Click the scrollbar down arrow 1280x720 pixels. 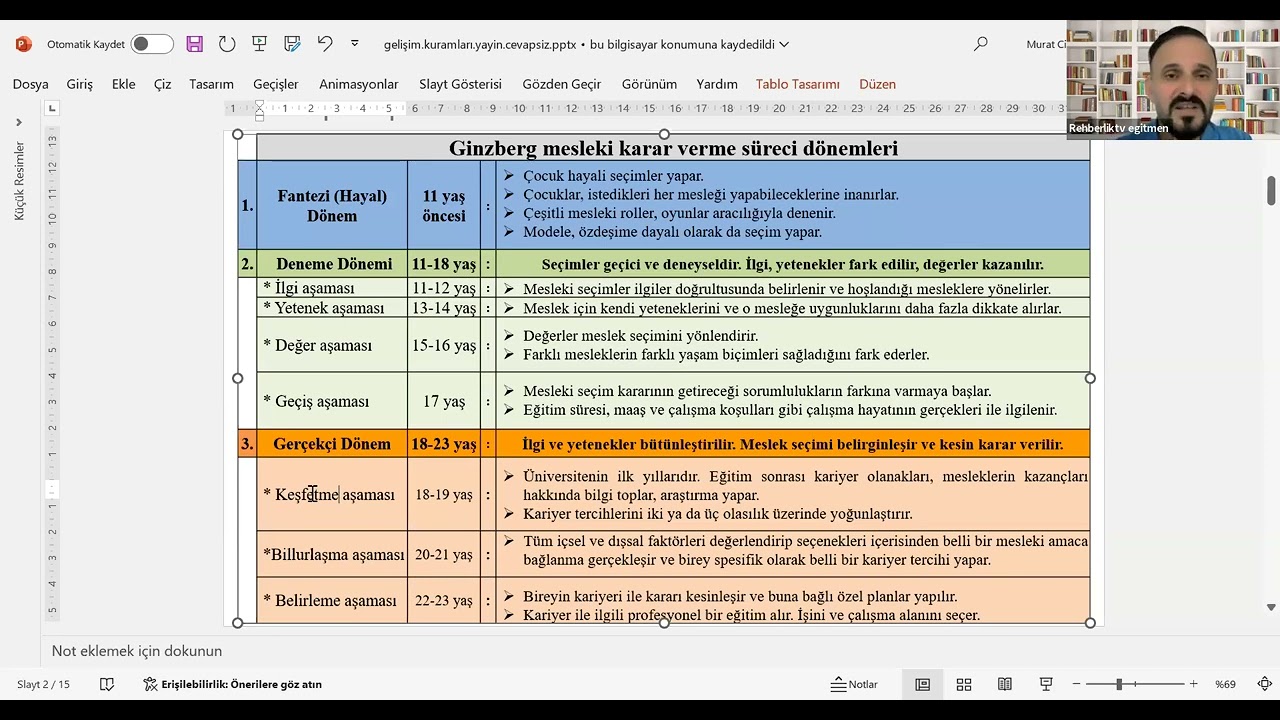[1271, 607]
